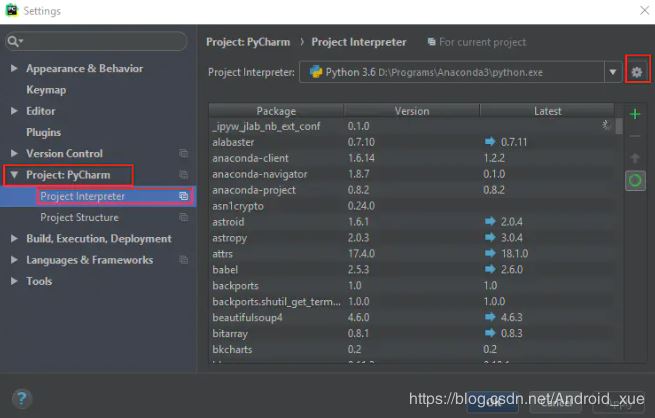The height and width of the screenshot is (418, 655).
Task: Click the help question mark icon
Action: point(22,398)
